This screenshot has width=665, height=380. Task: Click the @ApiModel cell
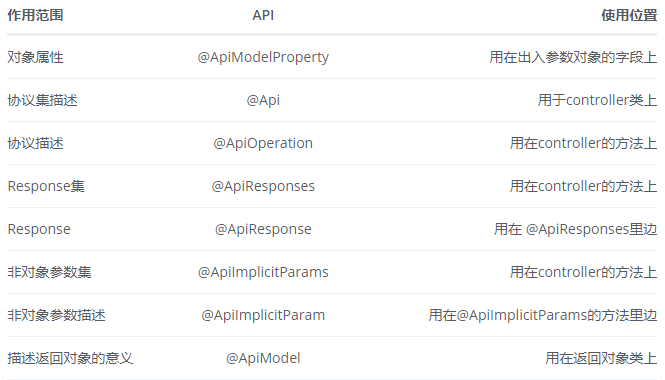(263, 358)
